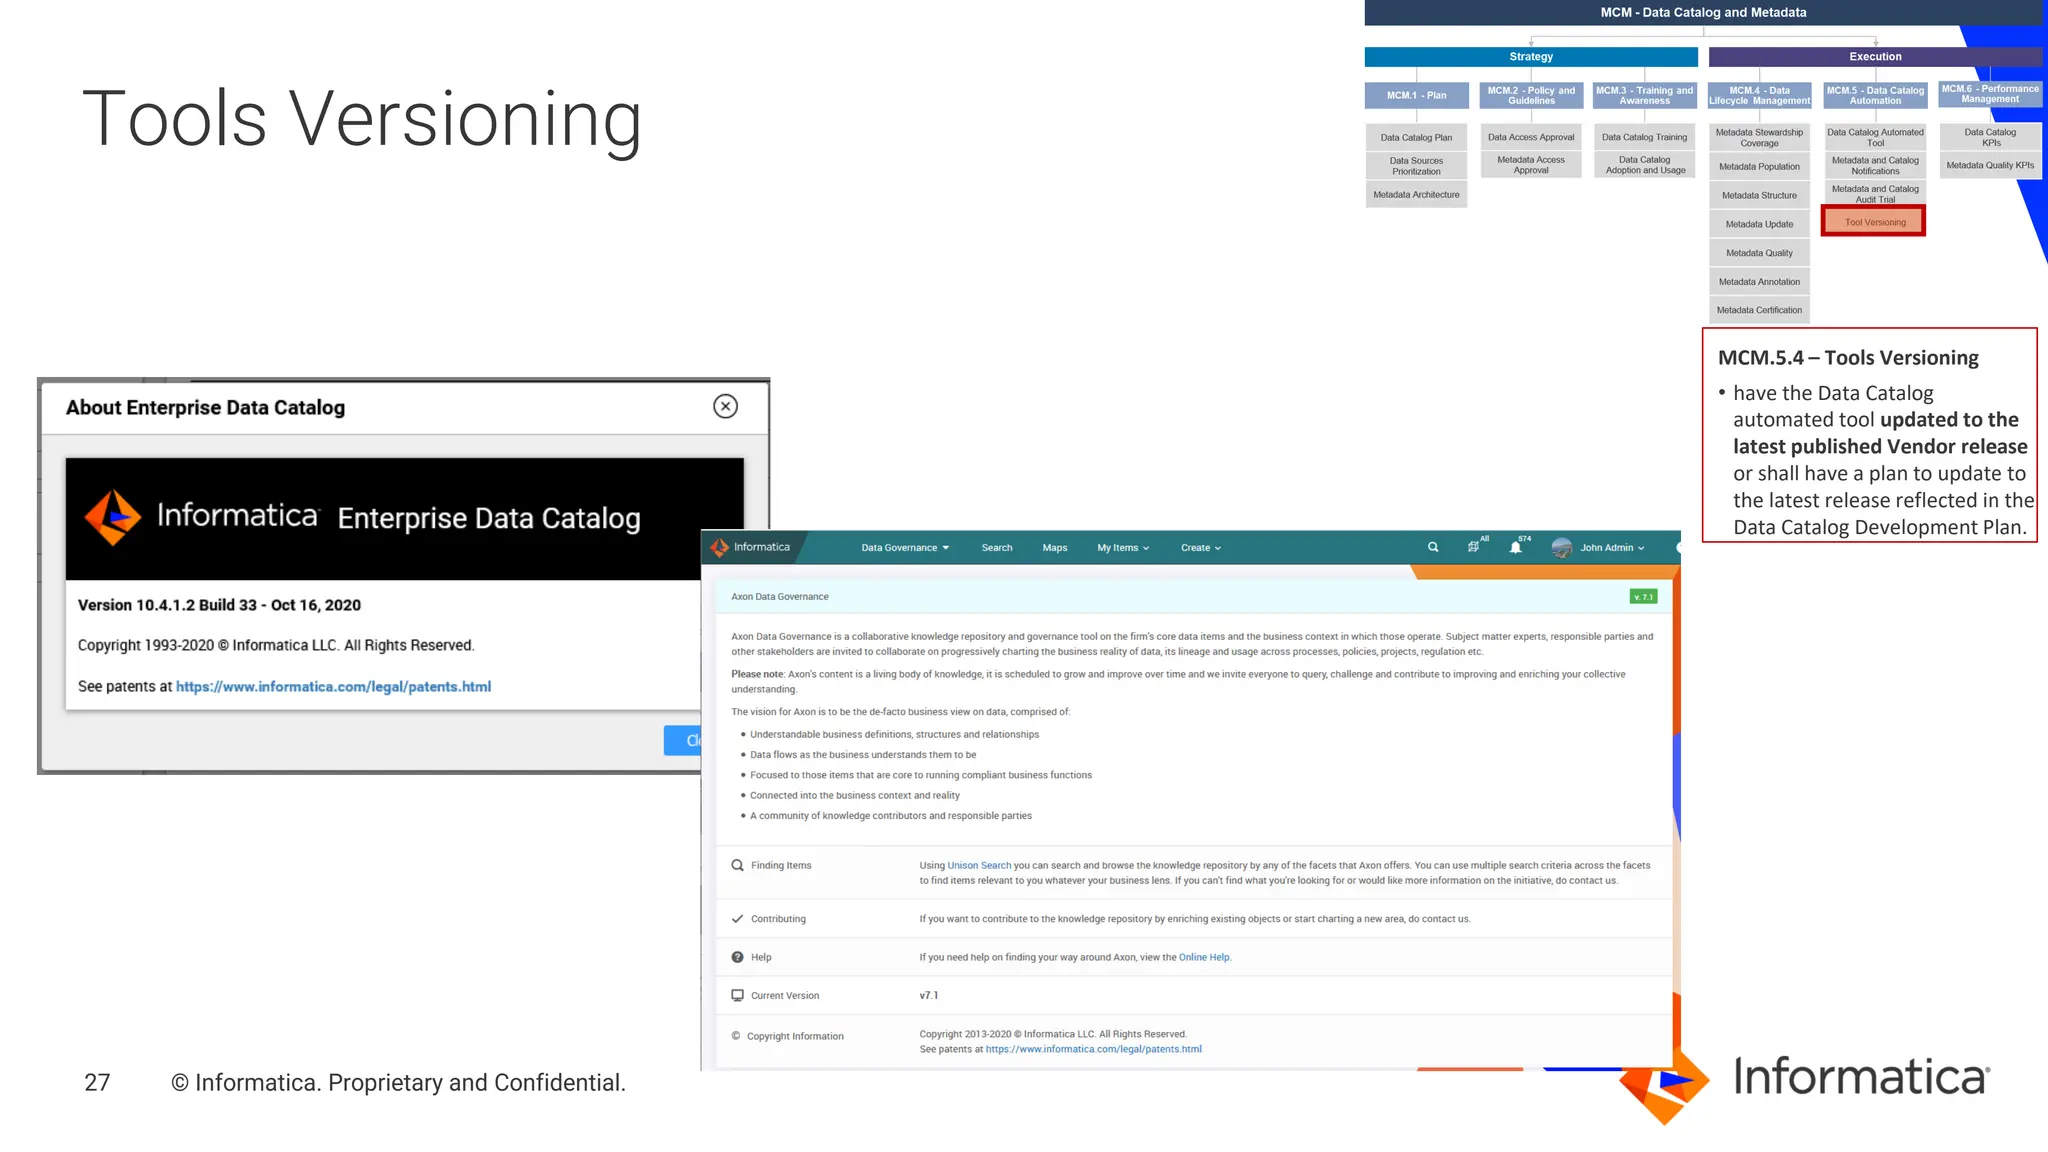
Task: Select Data Catalog KPIs box
Action: (1990, 137)
